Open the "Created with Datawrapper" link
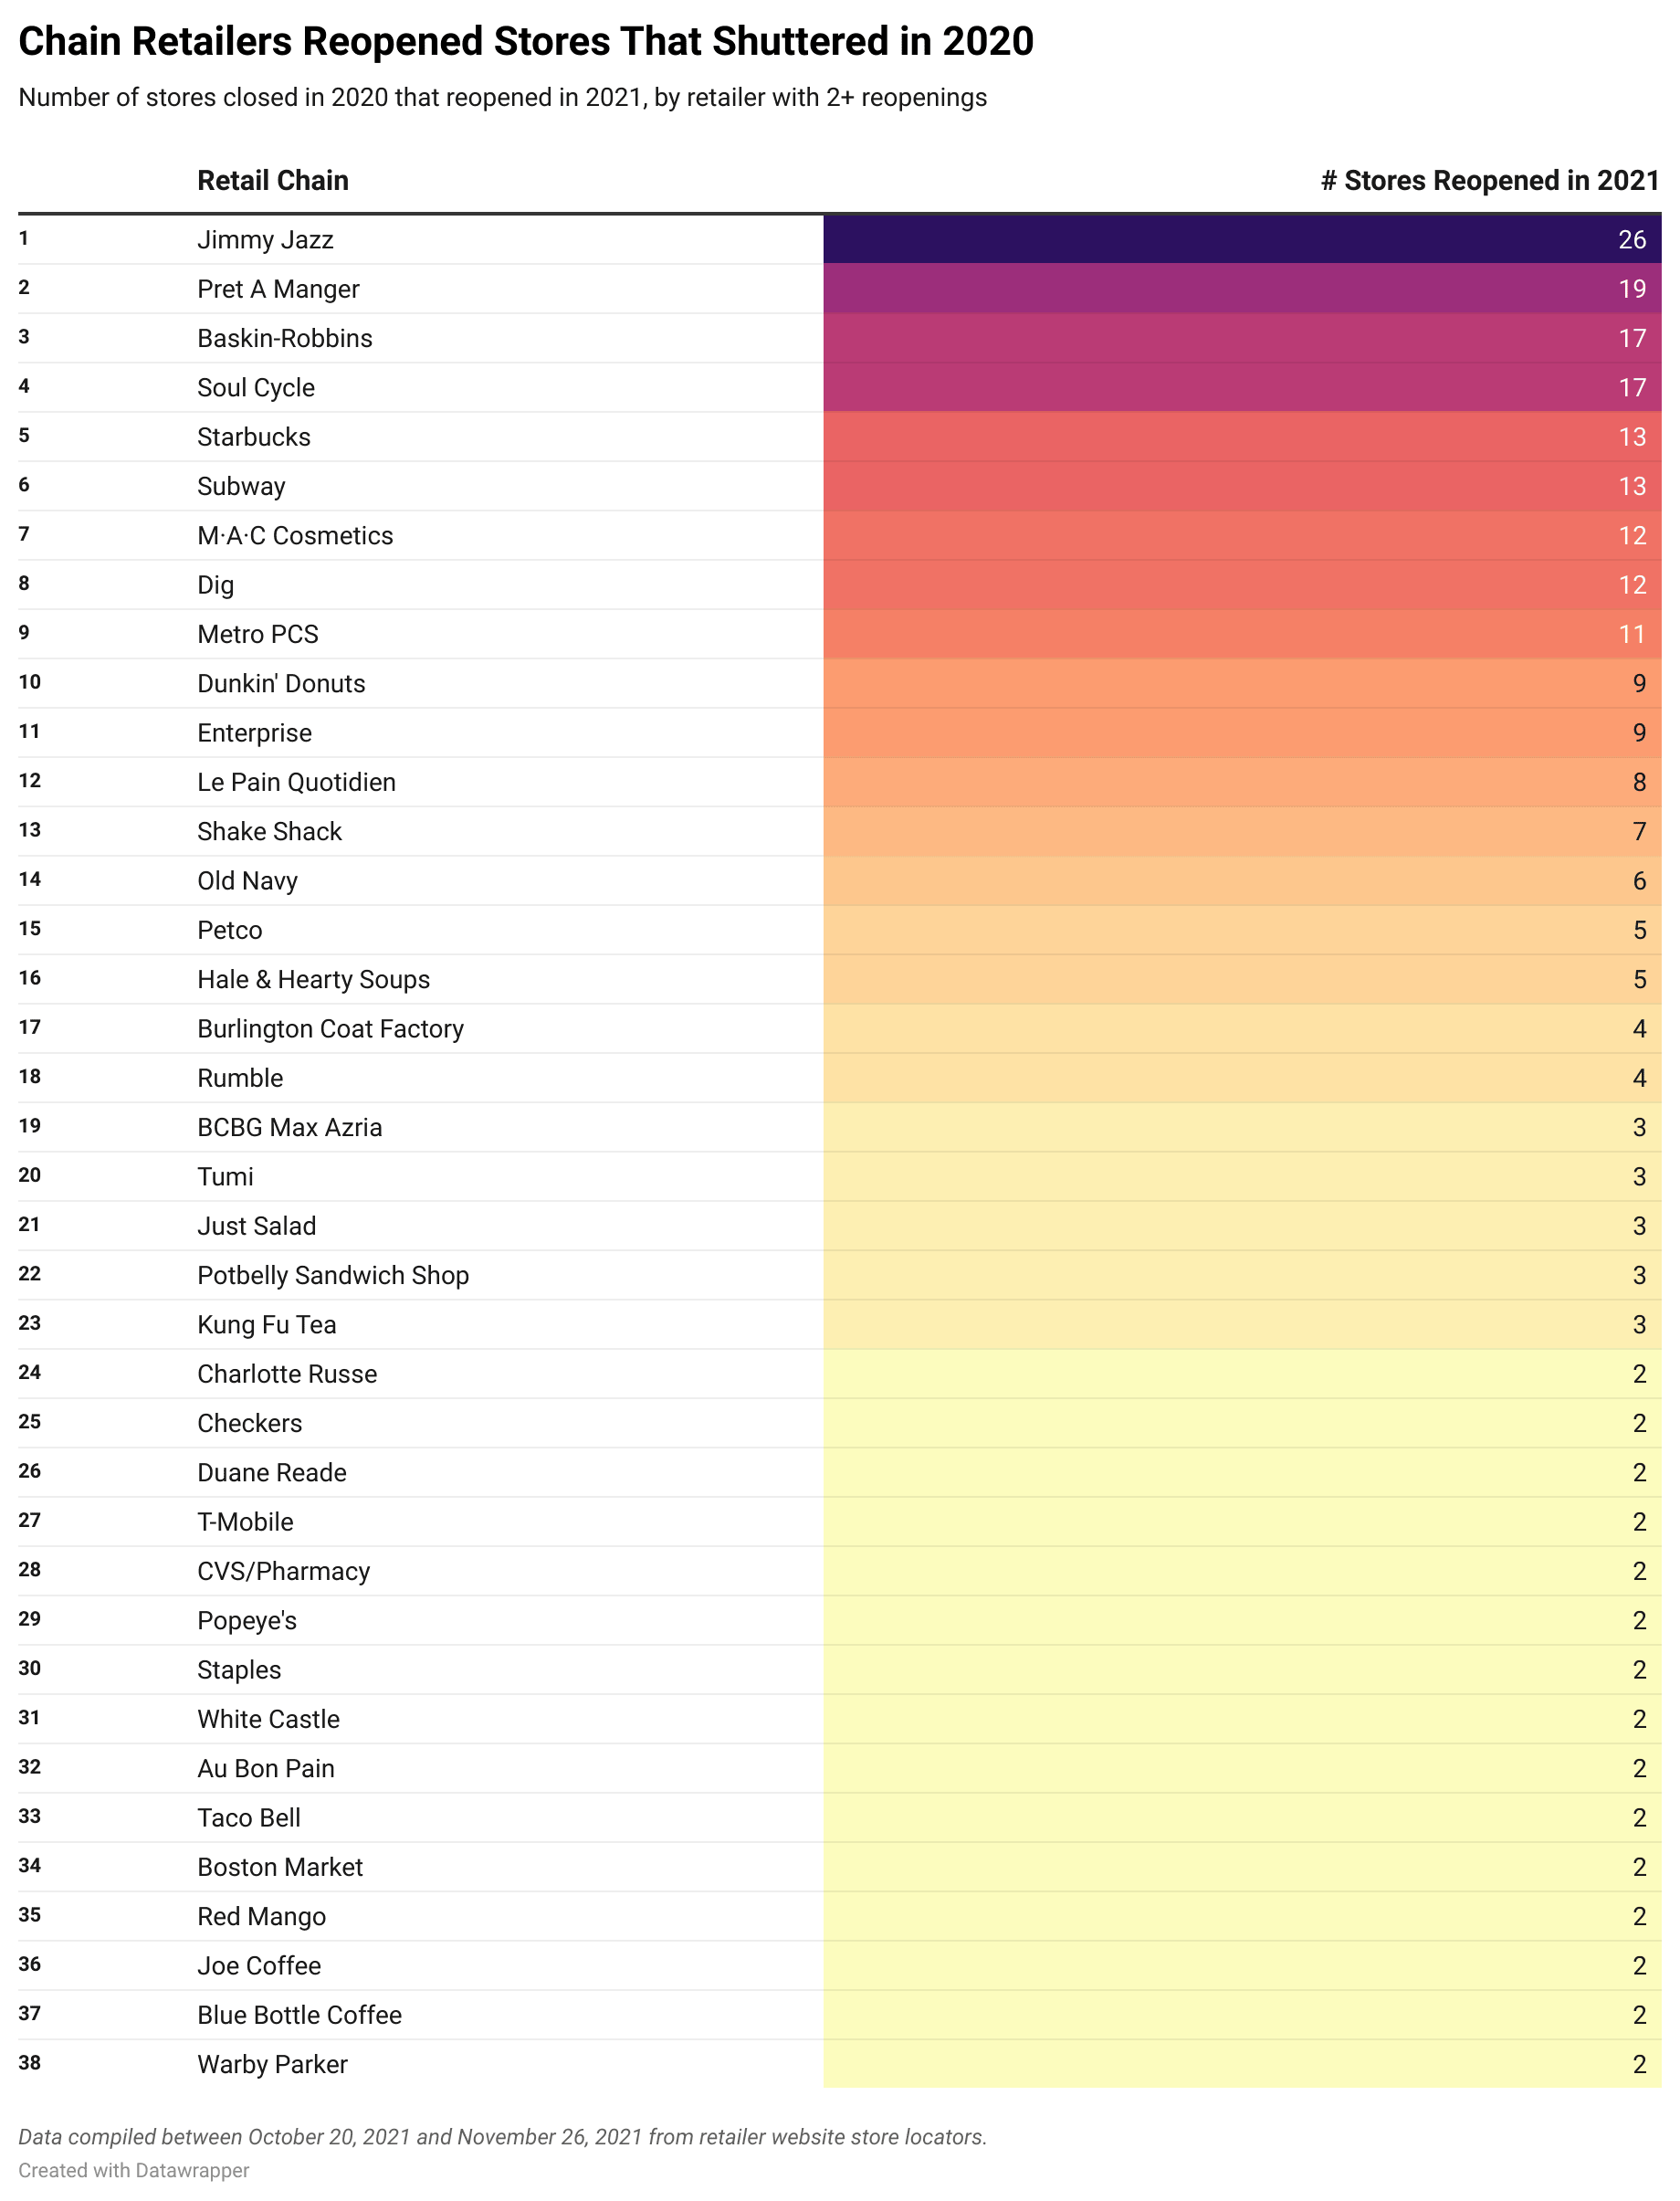This screenshot has width=1680, height=2201. coord(134,2170)
